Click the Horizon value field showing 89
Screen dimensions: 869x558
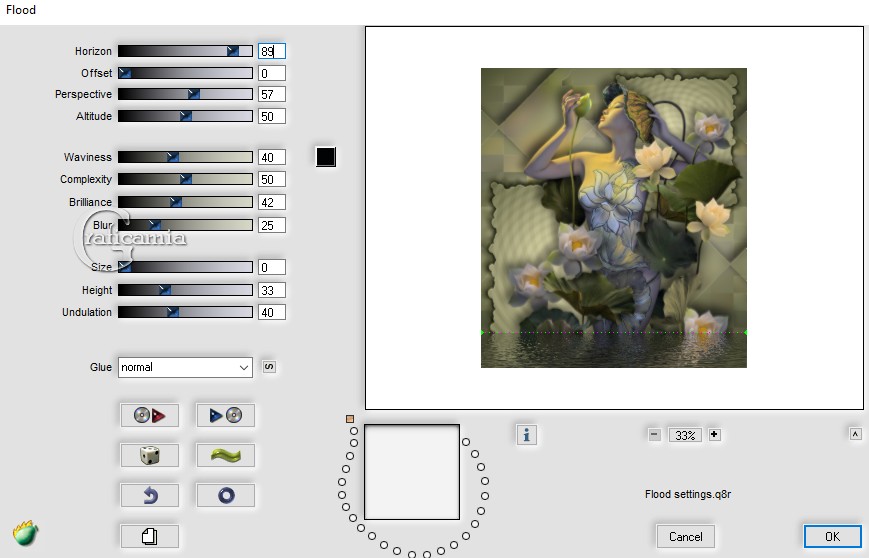[x=272, y=51]
